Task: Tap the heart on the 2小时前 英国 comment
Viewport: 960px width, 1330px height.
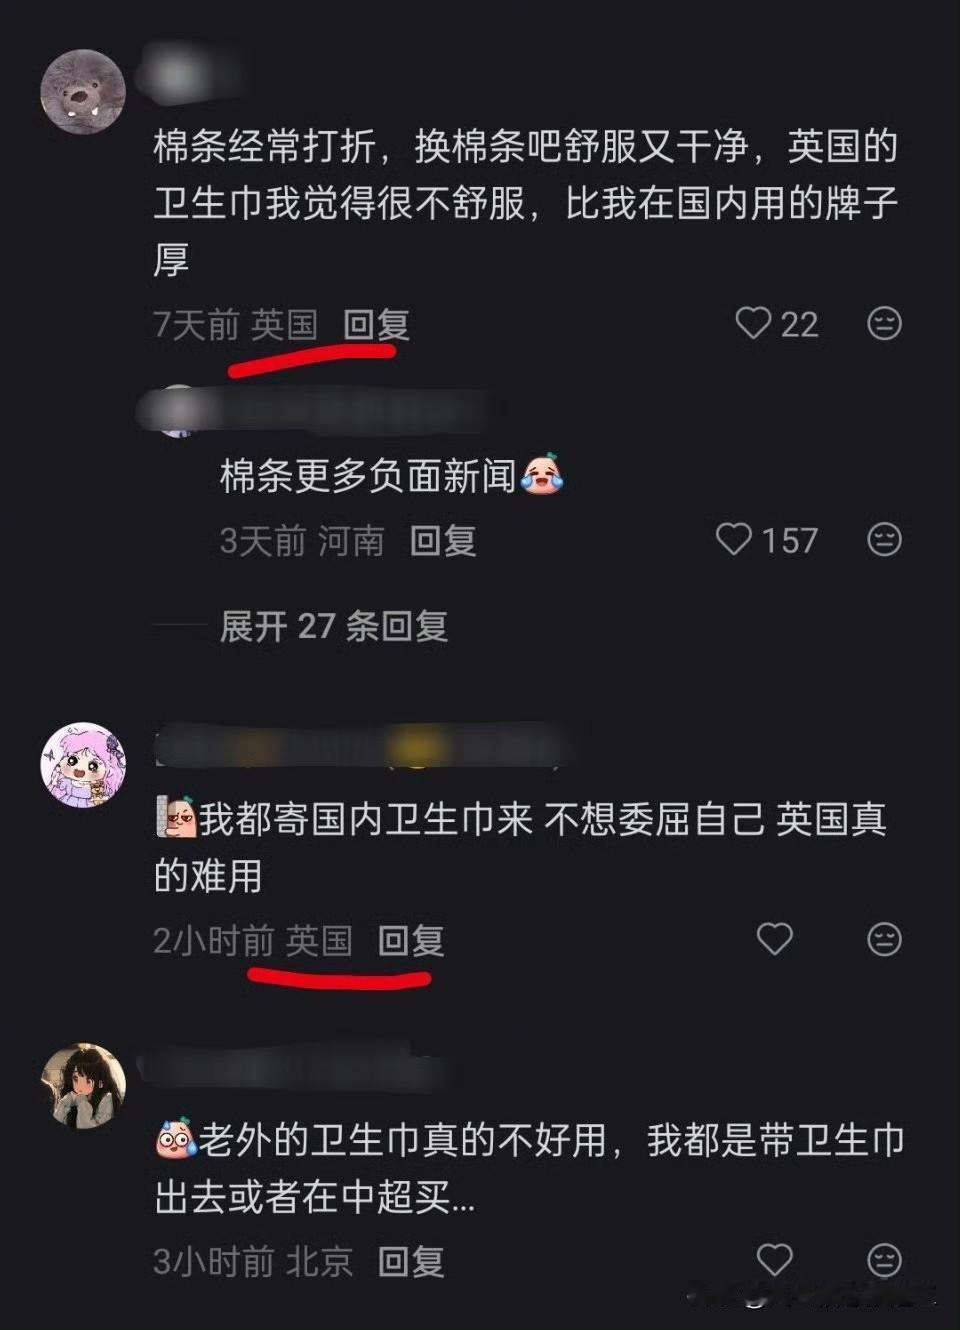Action: coord(774,938)
